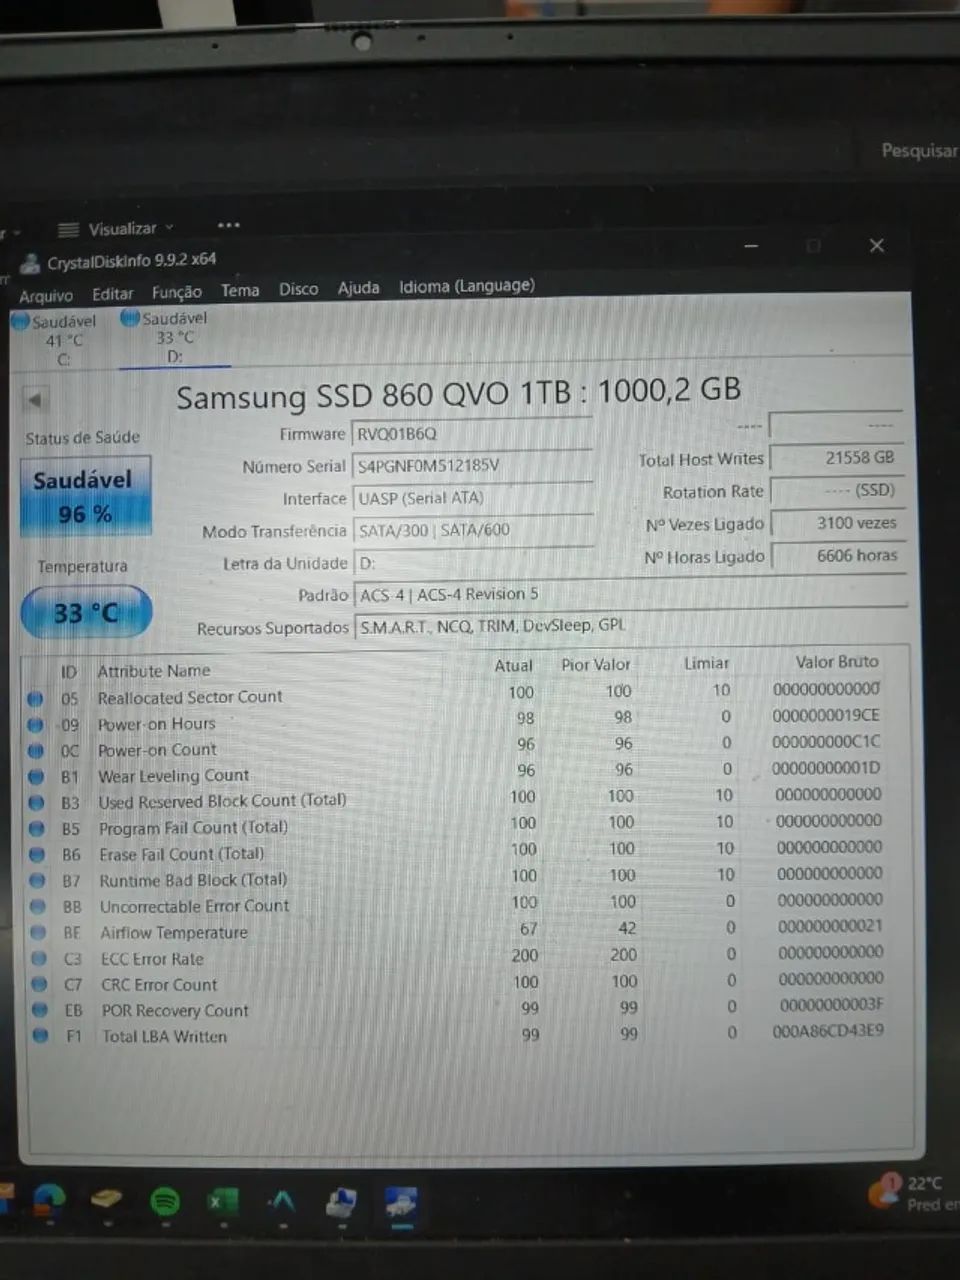The image size is (960, 1280).
Task: Click the Attribute Name column header
Action: click(x=154, y=671)
